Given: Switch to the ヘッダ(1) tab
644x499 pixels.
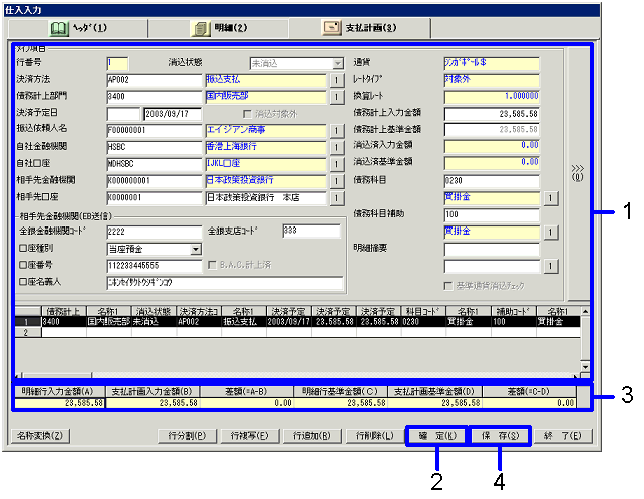Looking at the screenshot, I should pyautogui.click(x=78, y=28).
